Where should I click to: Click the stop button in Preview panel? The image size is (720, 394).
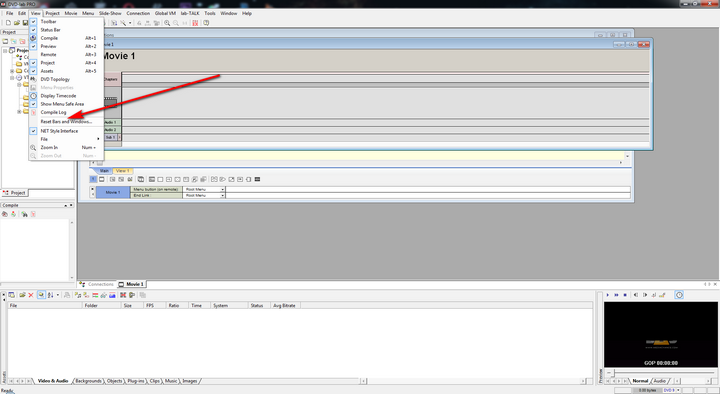point(625,295)
